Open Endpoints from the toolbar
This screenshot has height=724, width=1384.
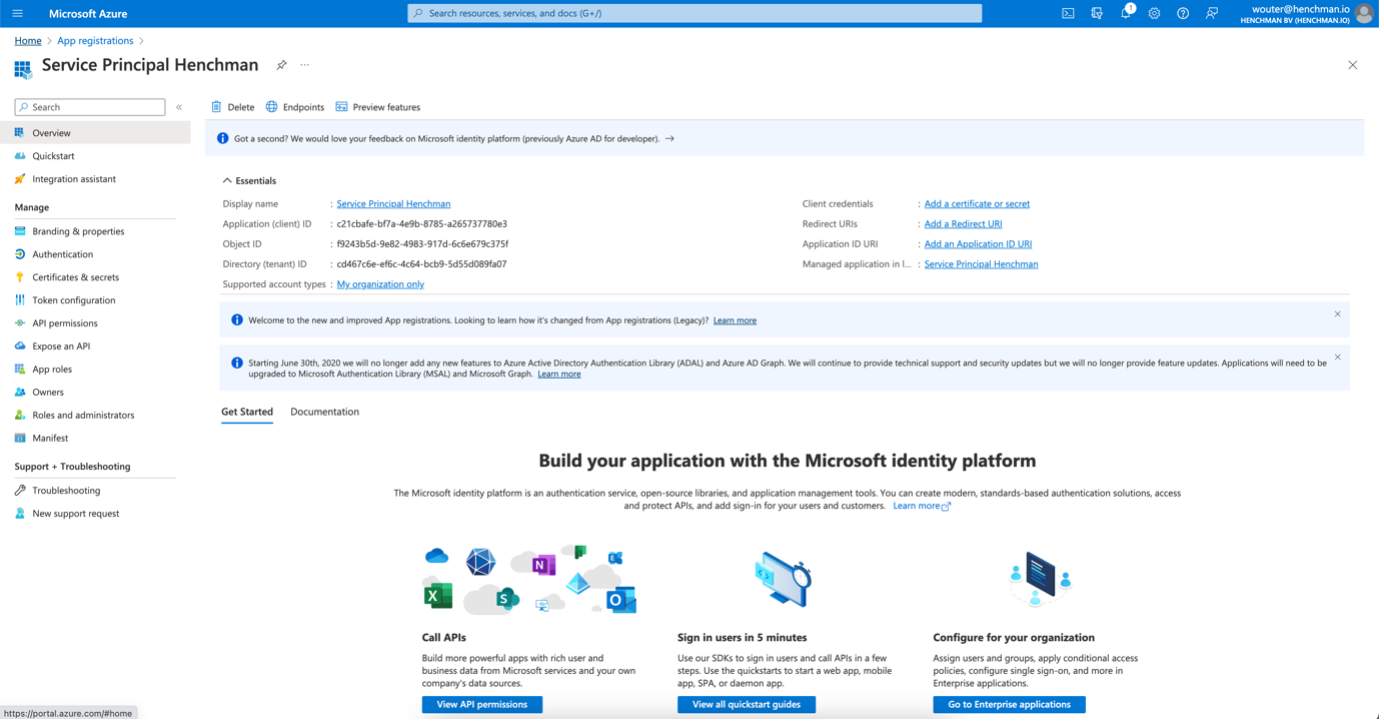tap(296, 108)
